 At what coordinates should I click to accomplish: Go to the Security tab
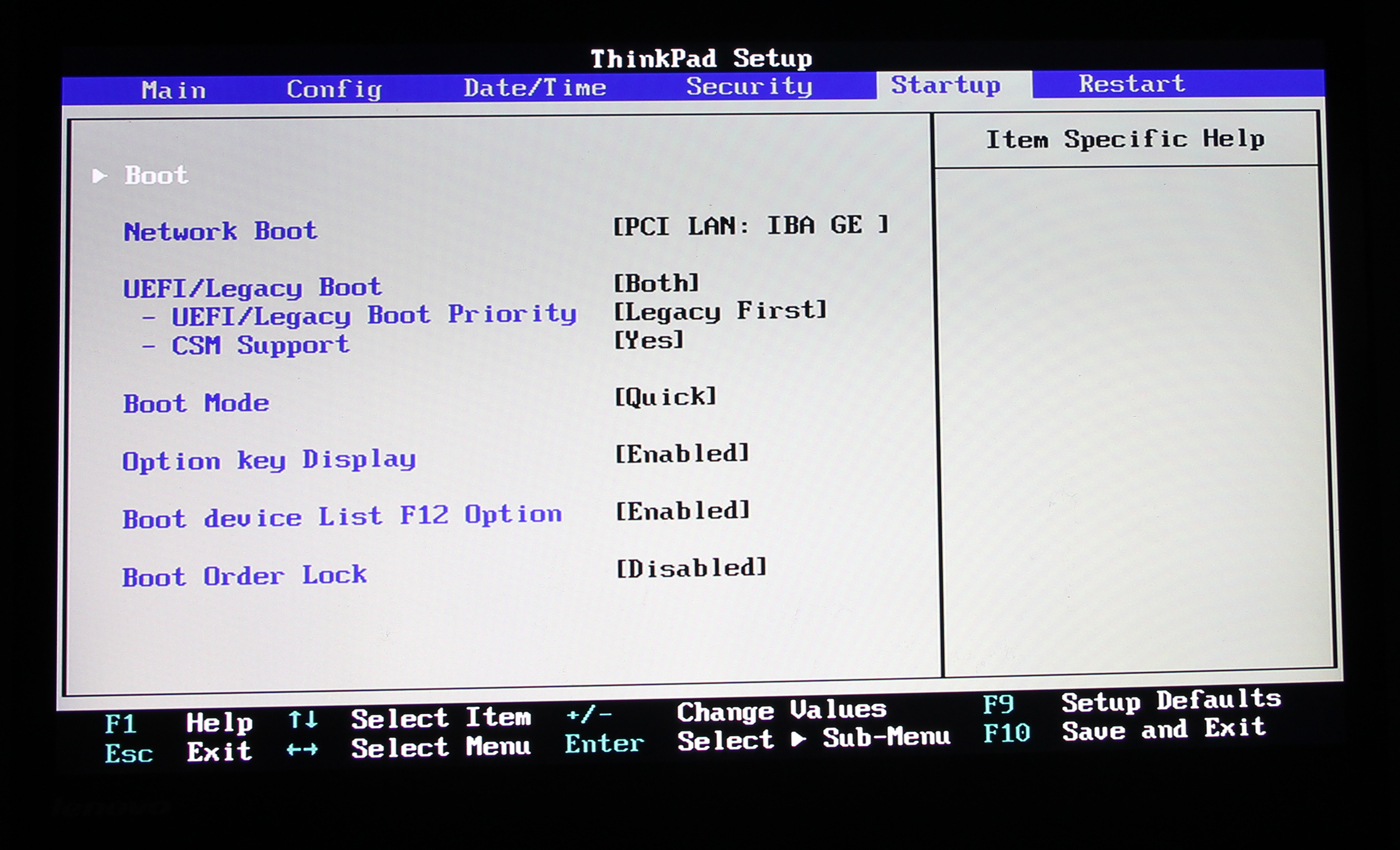click(749, 86)
